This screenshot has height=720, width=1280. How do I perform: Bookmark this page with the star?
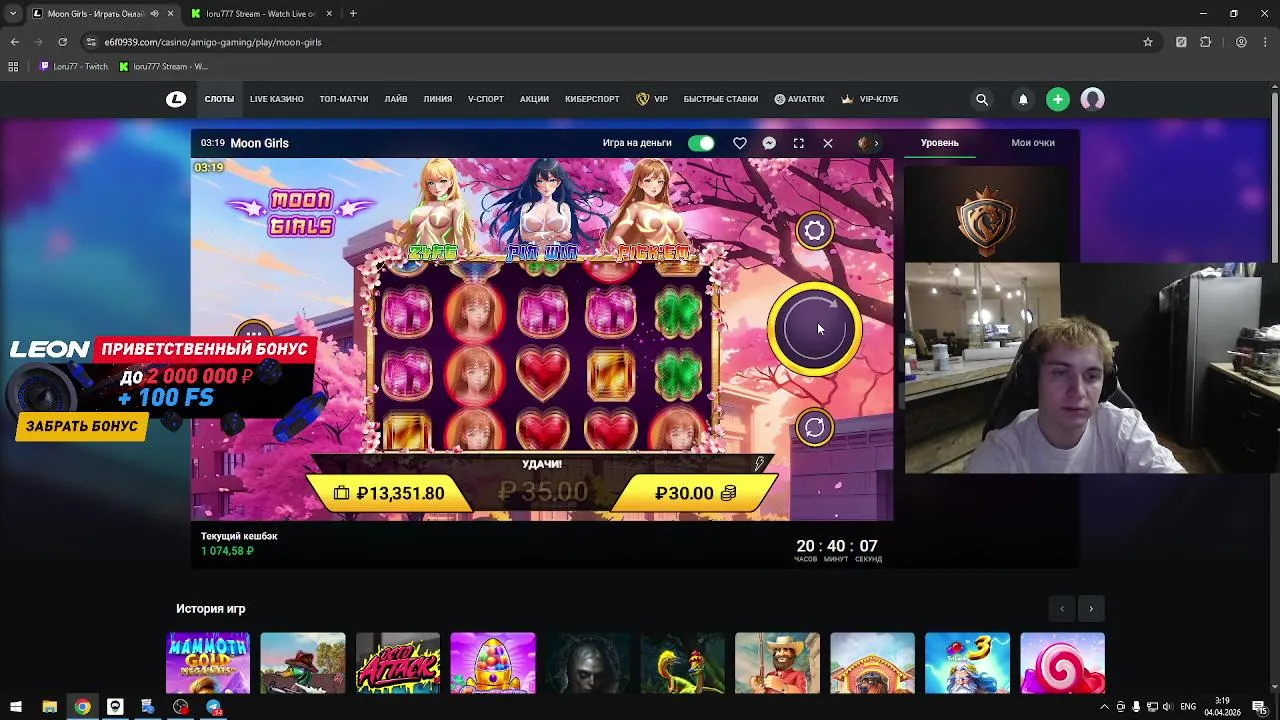click(x=1148, y=42)
